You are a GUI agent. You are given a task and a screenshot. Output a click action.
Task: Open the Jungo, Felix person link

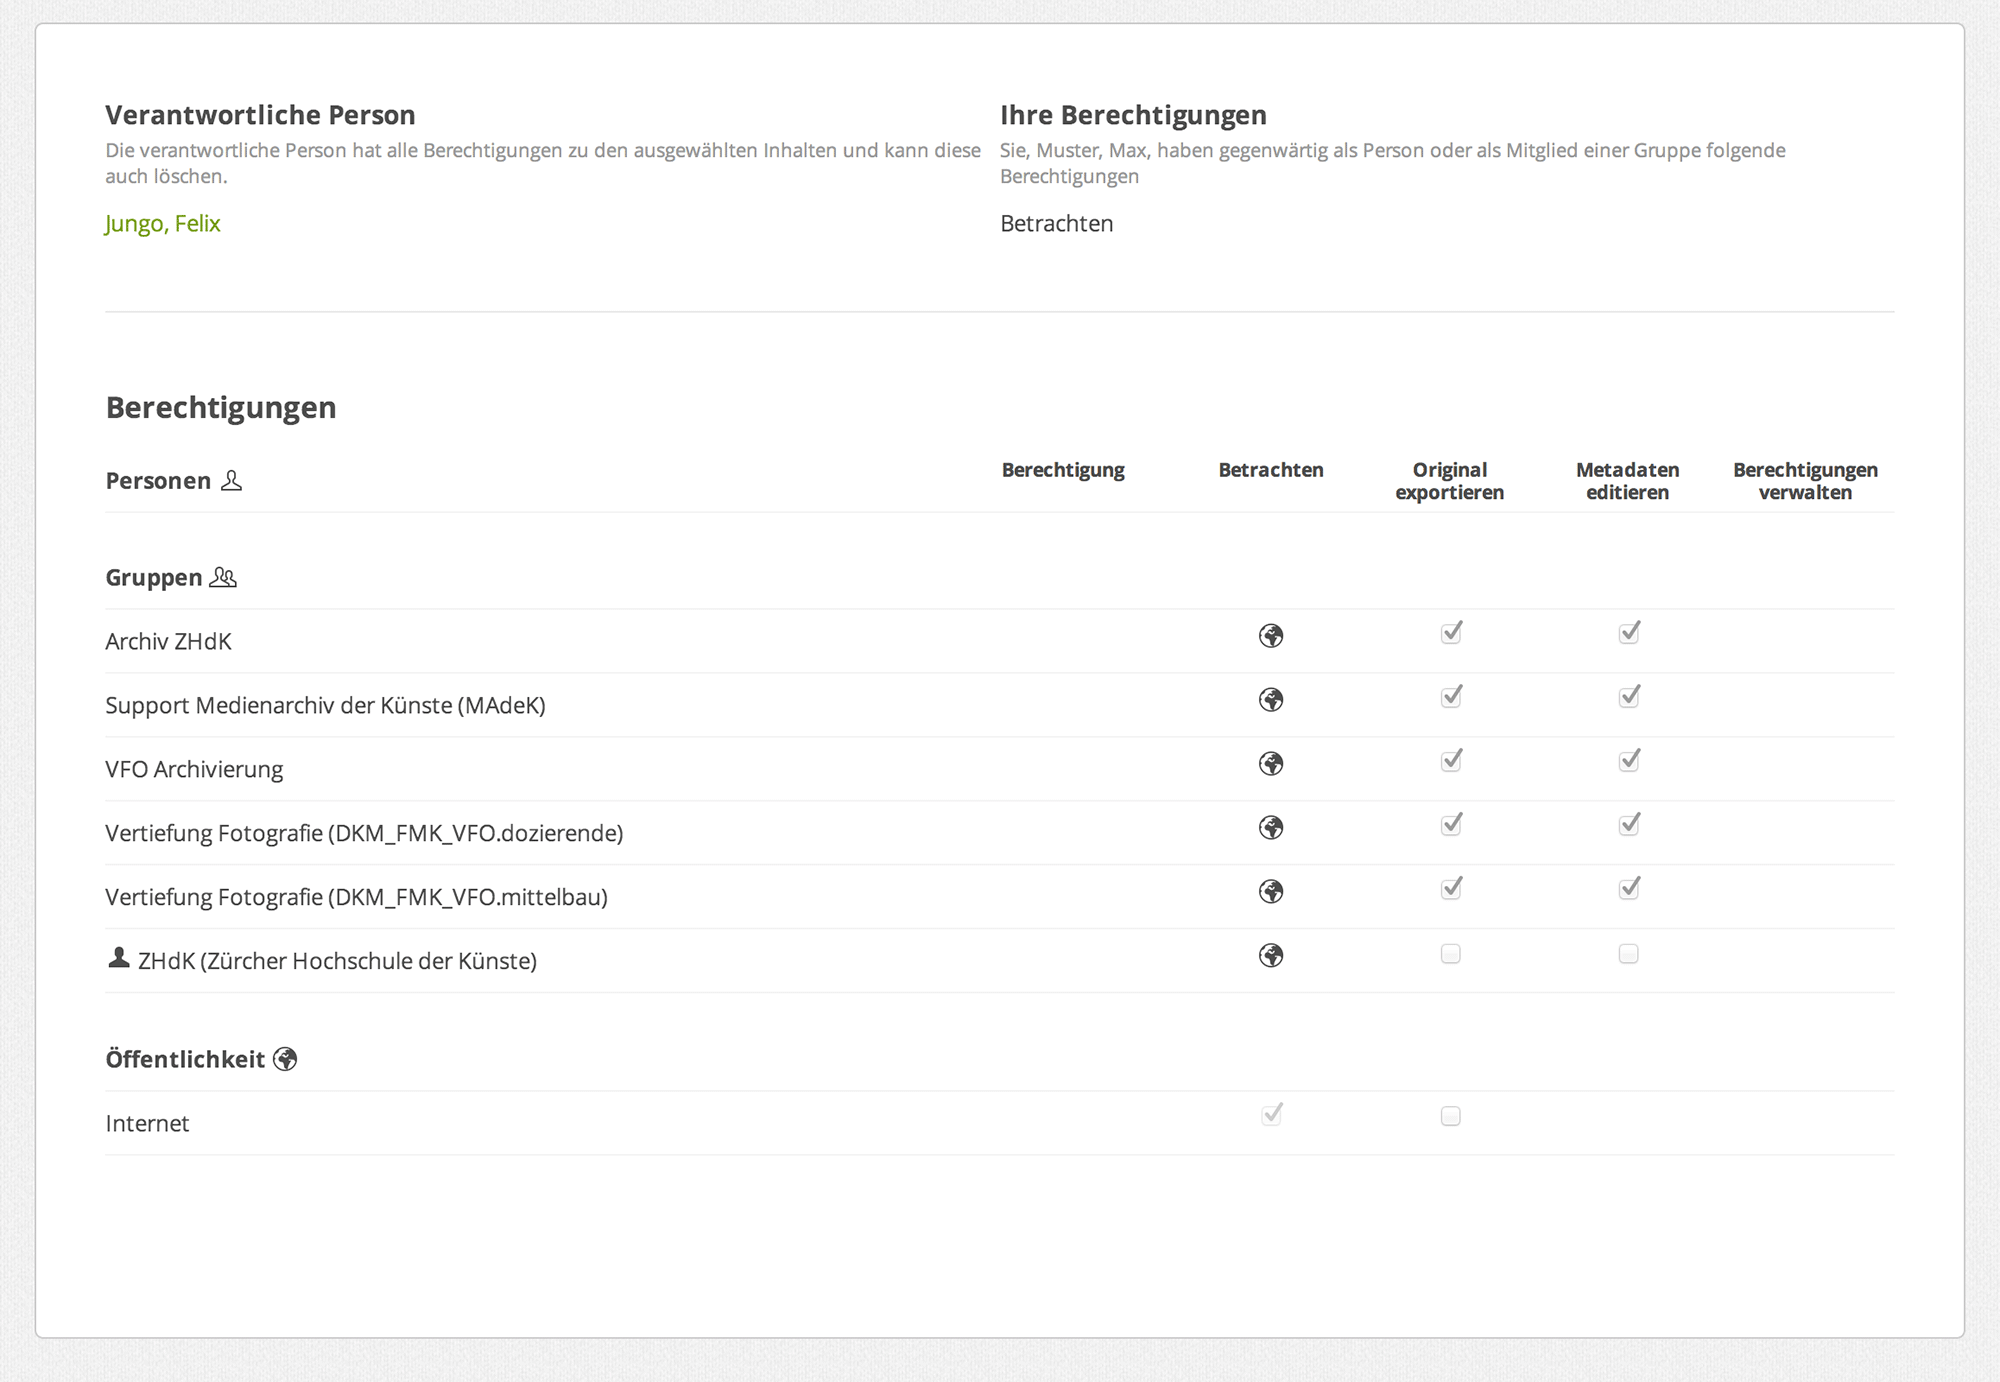pyautogui.click(x=163, y=223)
